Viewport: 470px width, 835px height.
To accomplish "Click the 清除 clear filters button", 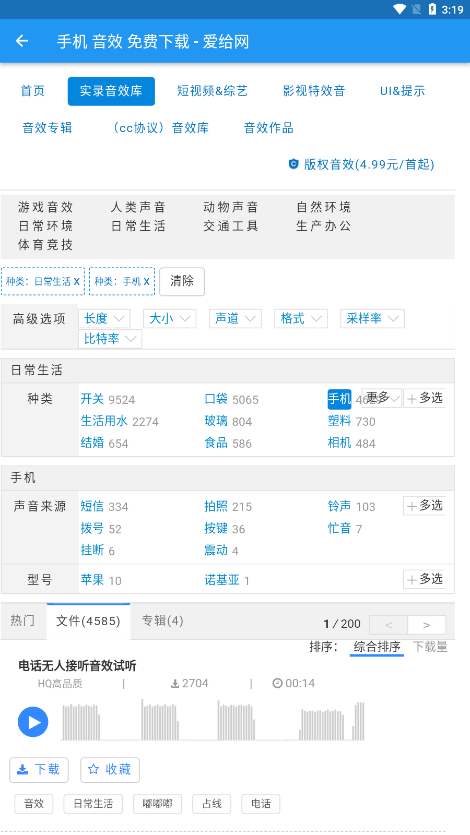I will pyautogui.click(x=182, y=281).
